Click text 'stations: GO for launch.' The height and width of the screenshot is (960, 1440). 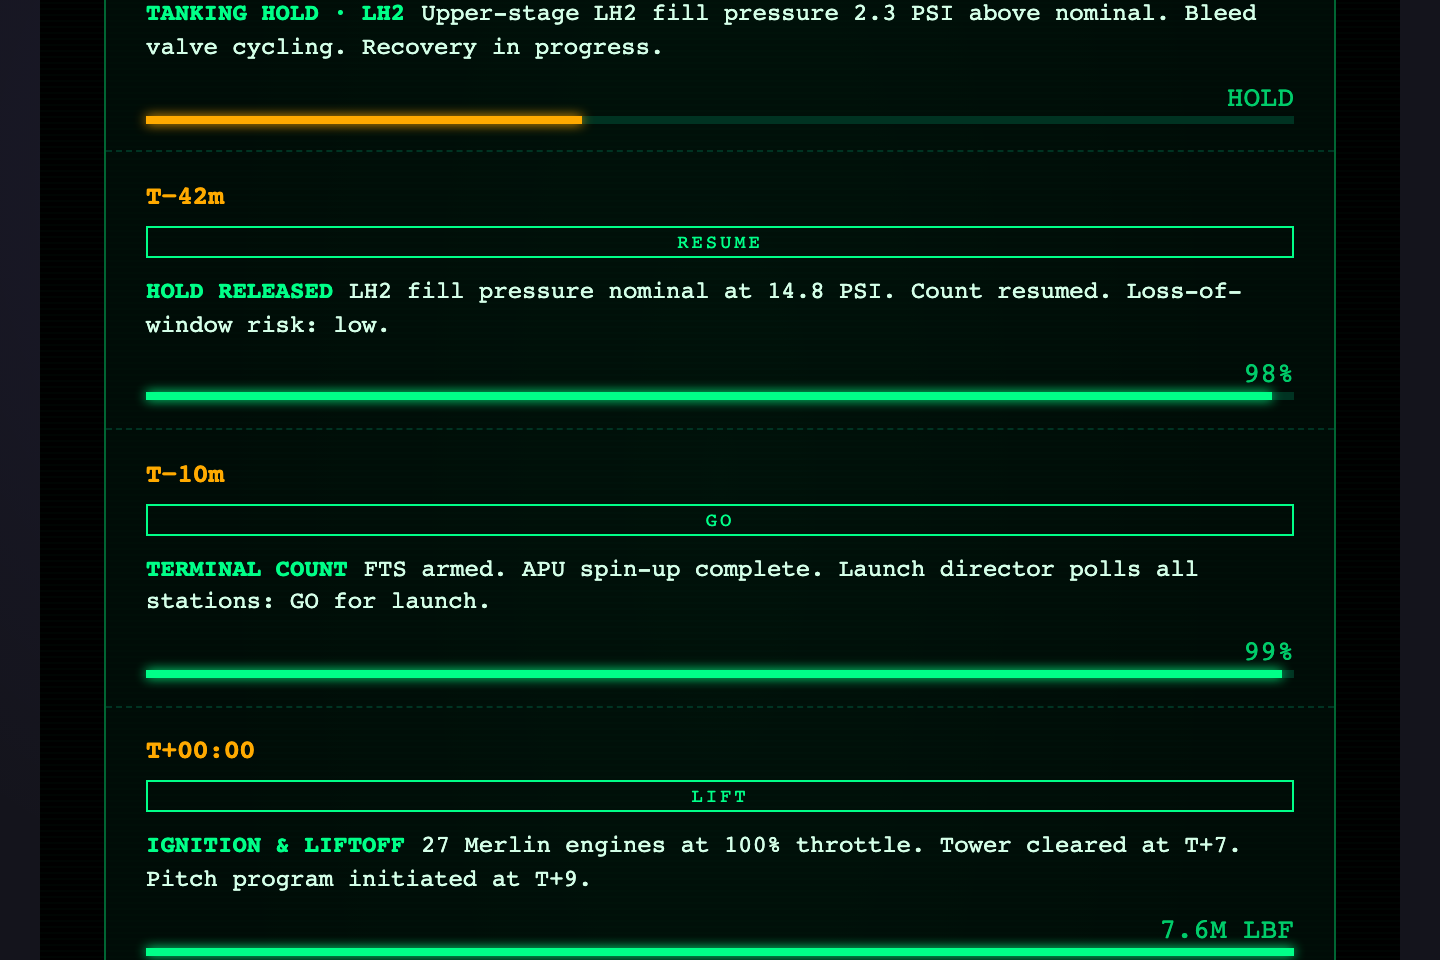(x=318, y=601)
